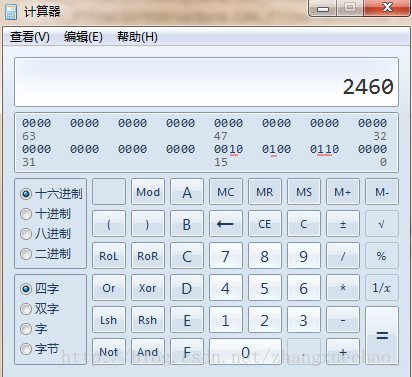Tap the hex digit F key
The height and width of the screenshot is (377, 412).
pos(187,352)
